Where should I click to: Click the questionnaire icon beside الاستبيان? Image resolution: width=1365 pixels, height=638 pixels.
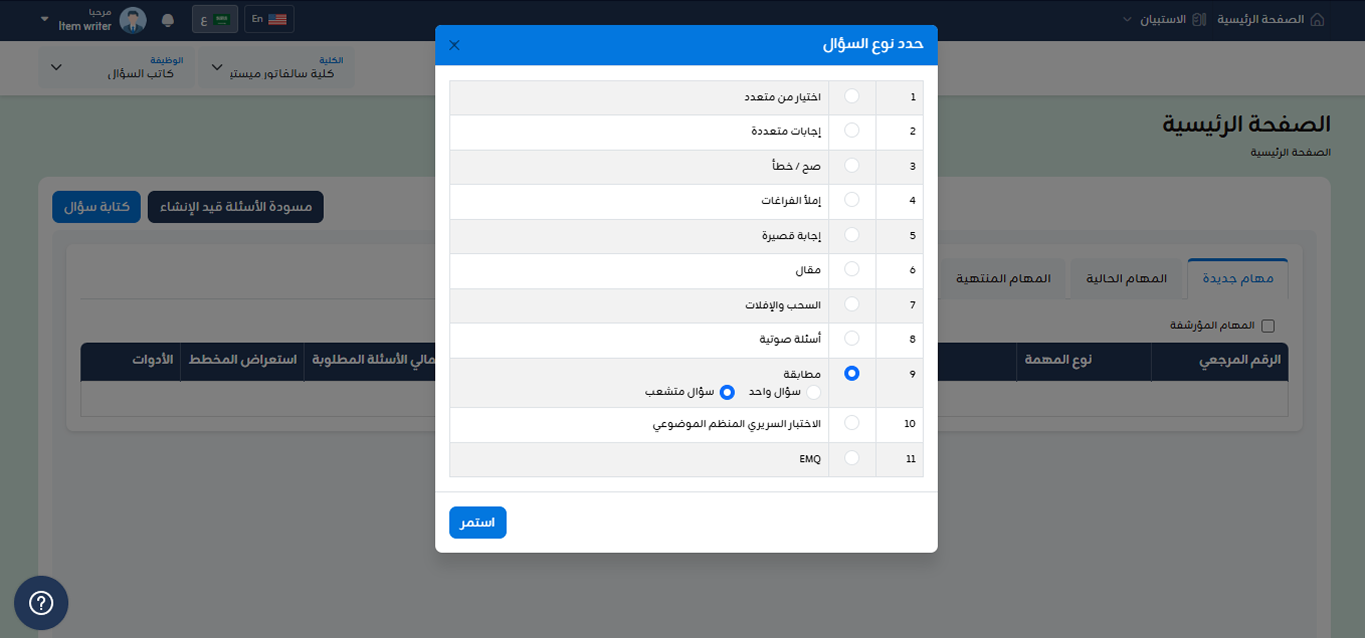point(1199,19)
